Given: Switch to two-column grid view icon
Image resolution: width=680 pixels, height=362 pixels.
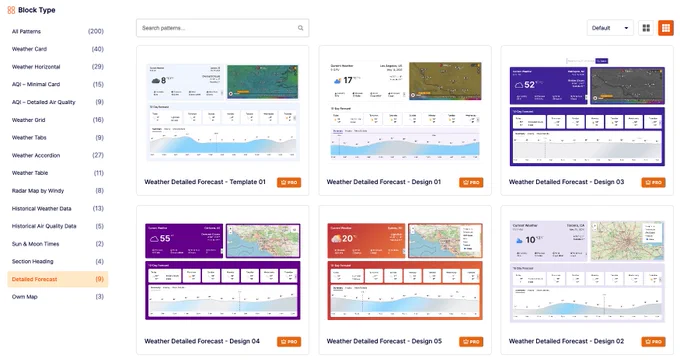Looking at the screenshot, I should click(x=646, y=28).
